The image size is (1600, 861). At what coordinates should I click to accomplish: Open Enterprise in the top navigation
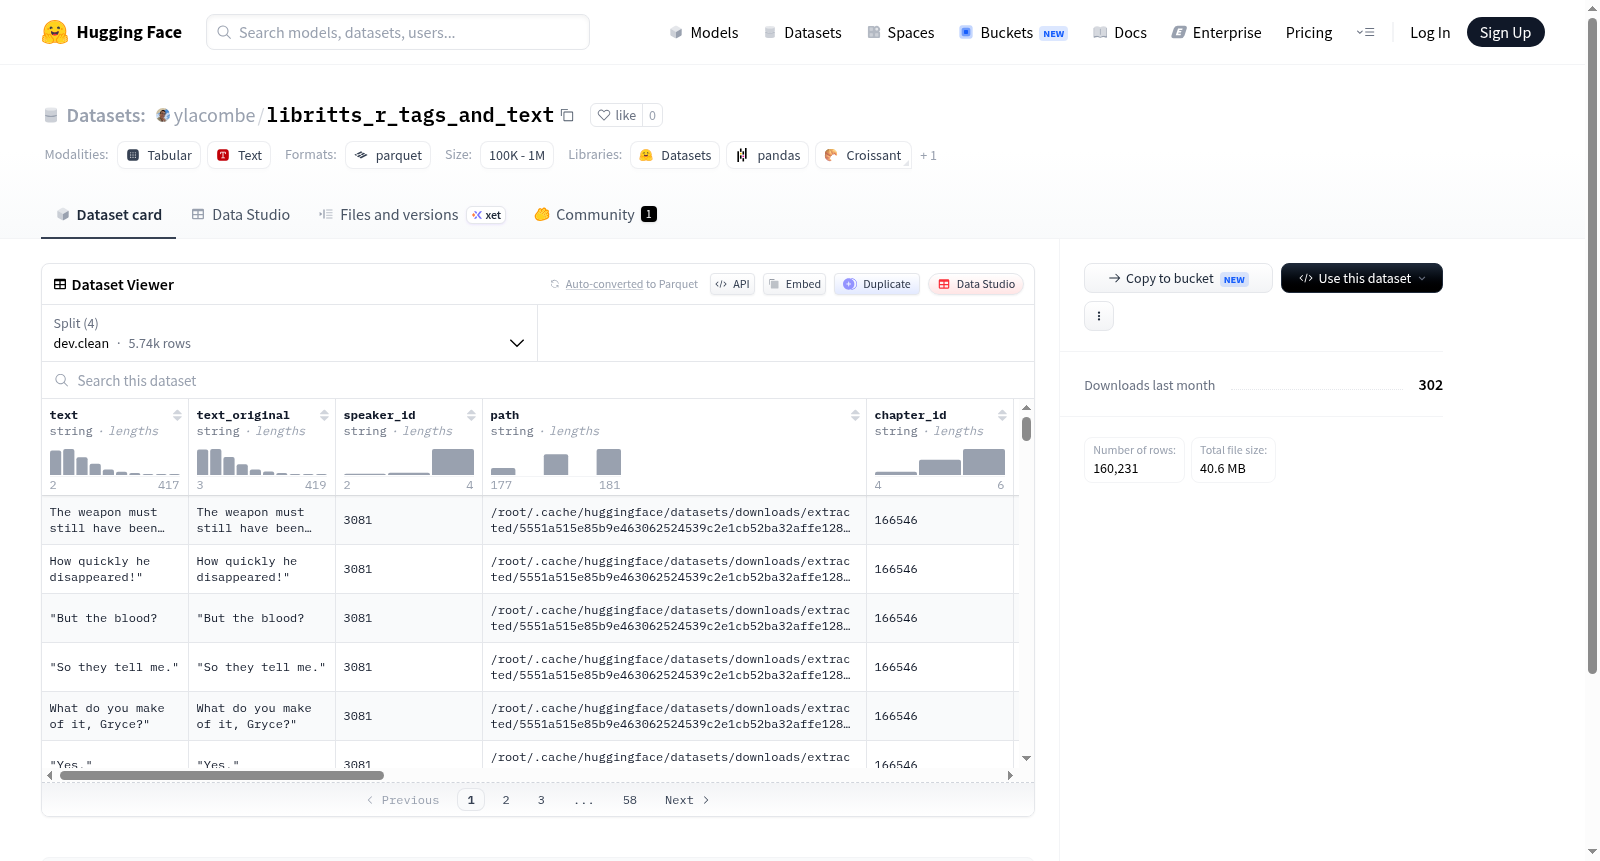coord(1216,32)
